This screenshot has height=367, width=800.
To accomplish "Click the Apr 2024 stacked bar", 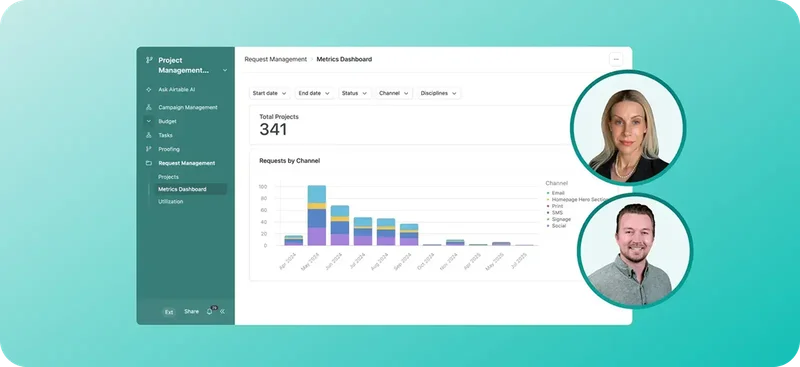I will point(294,240).
